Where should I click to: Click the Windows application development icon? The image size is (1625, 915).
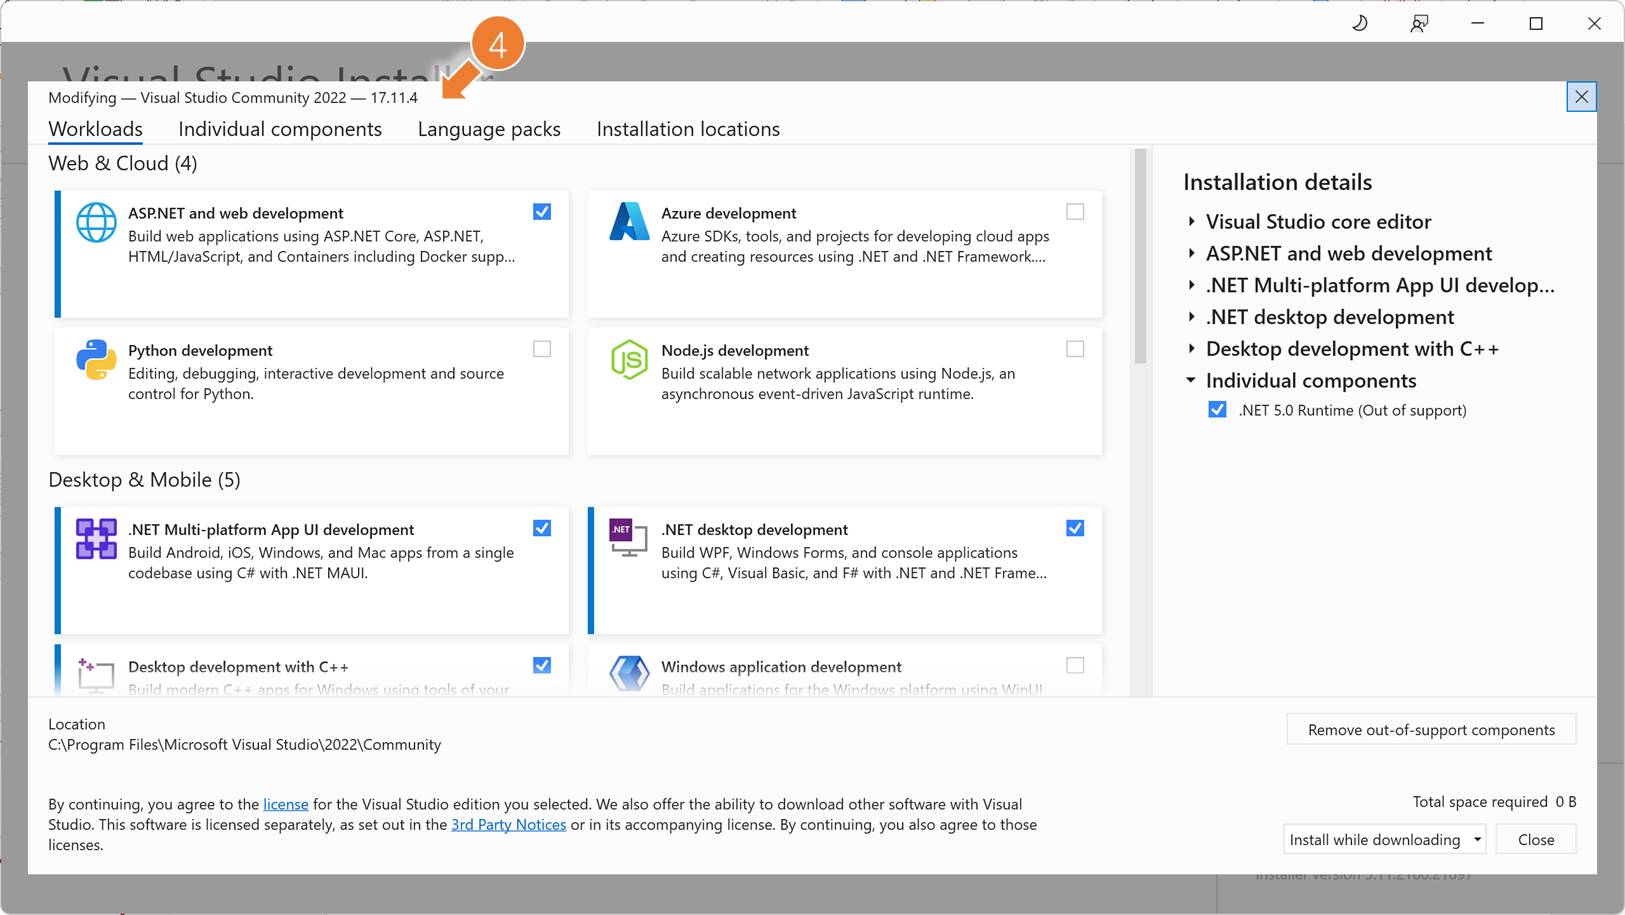[629, 675]
